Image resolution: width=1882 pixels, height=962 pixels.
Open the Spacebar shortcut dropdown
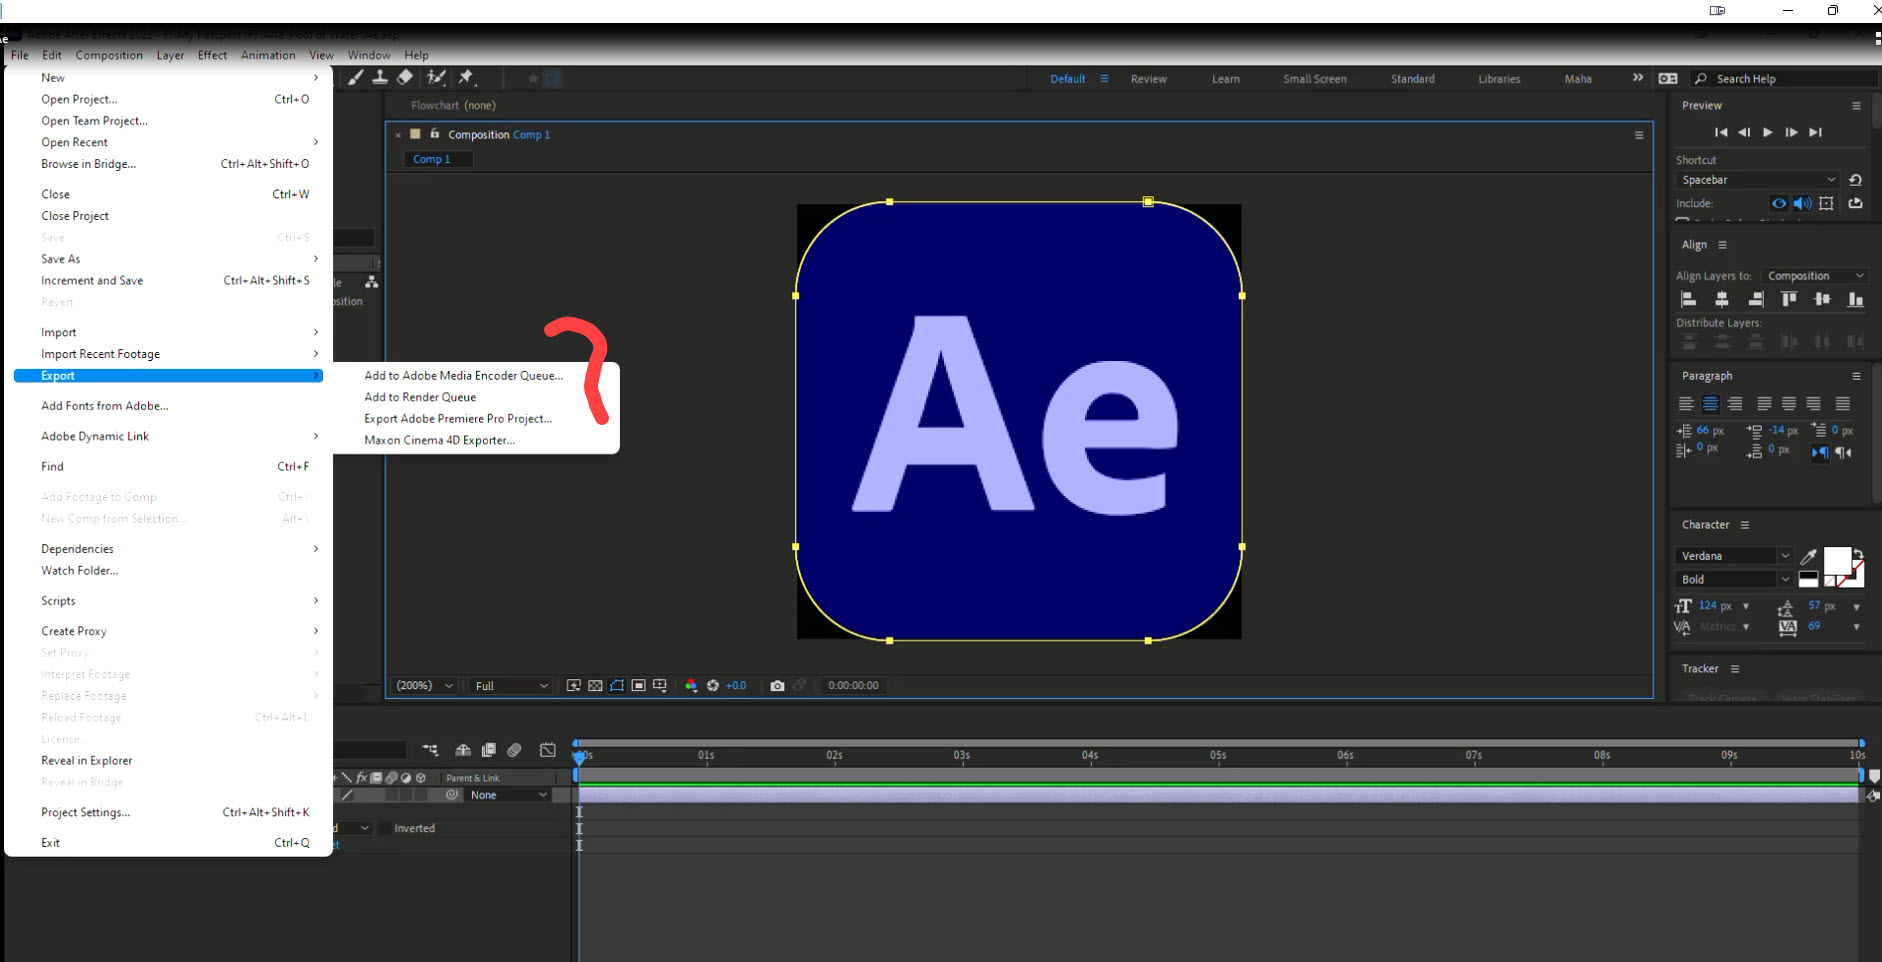pyautogui.click(x=1757, y=180)
